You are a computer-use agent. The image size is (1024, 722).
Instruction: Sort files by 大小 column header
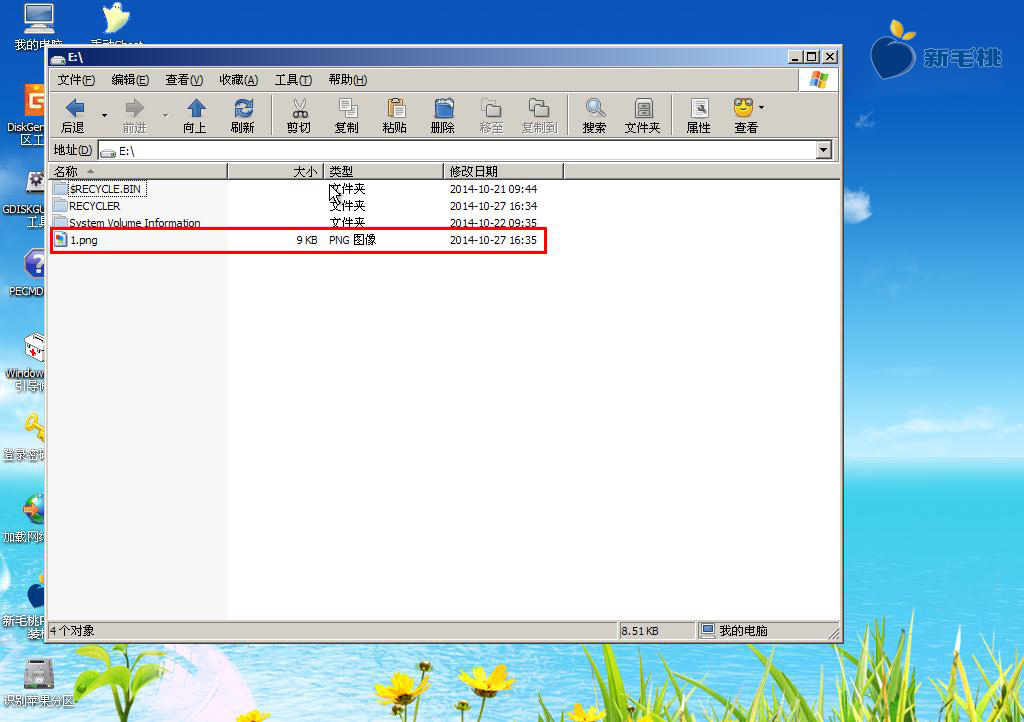tap(276, 171)
